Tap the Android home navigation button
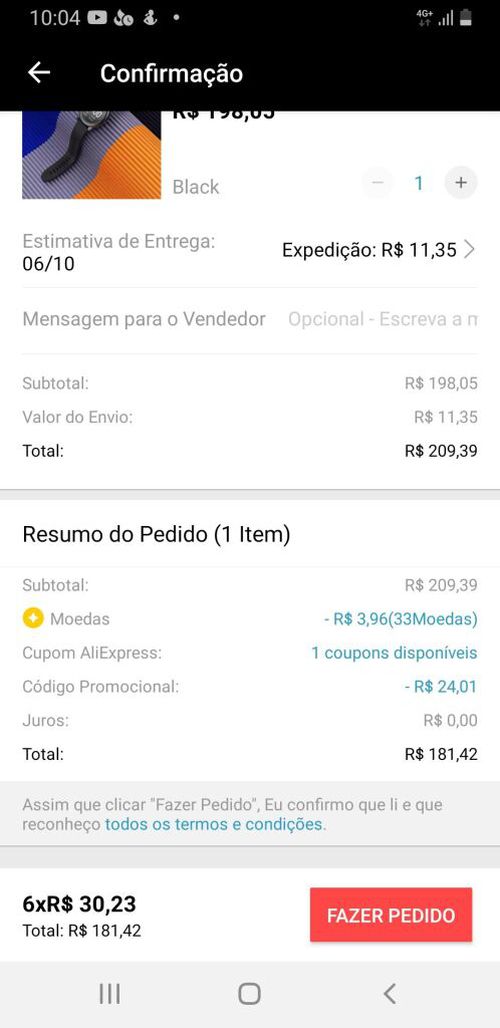This screenshot has height=1028, width=500. tap(249, 994)
